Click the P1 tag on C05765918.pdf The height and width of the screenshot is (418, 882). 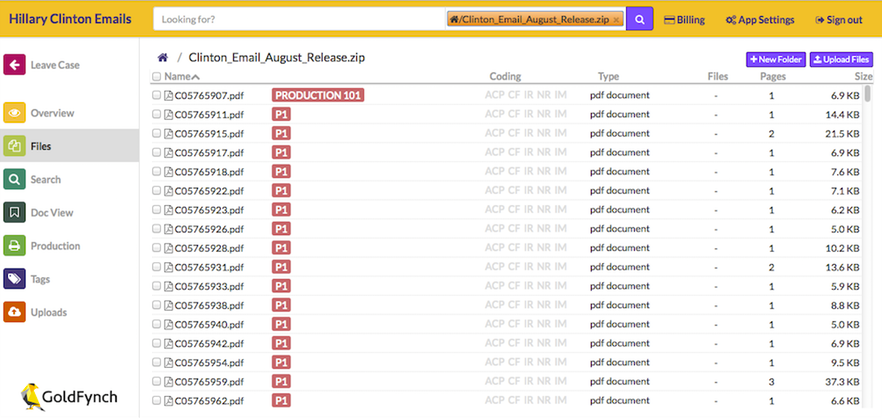pos(281,172)
